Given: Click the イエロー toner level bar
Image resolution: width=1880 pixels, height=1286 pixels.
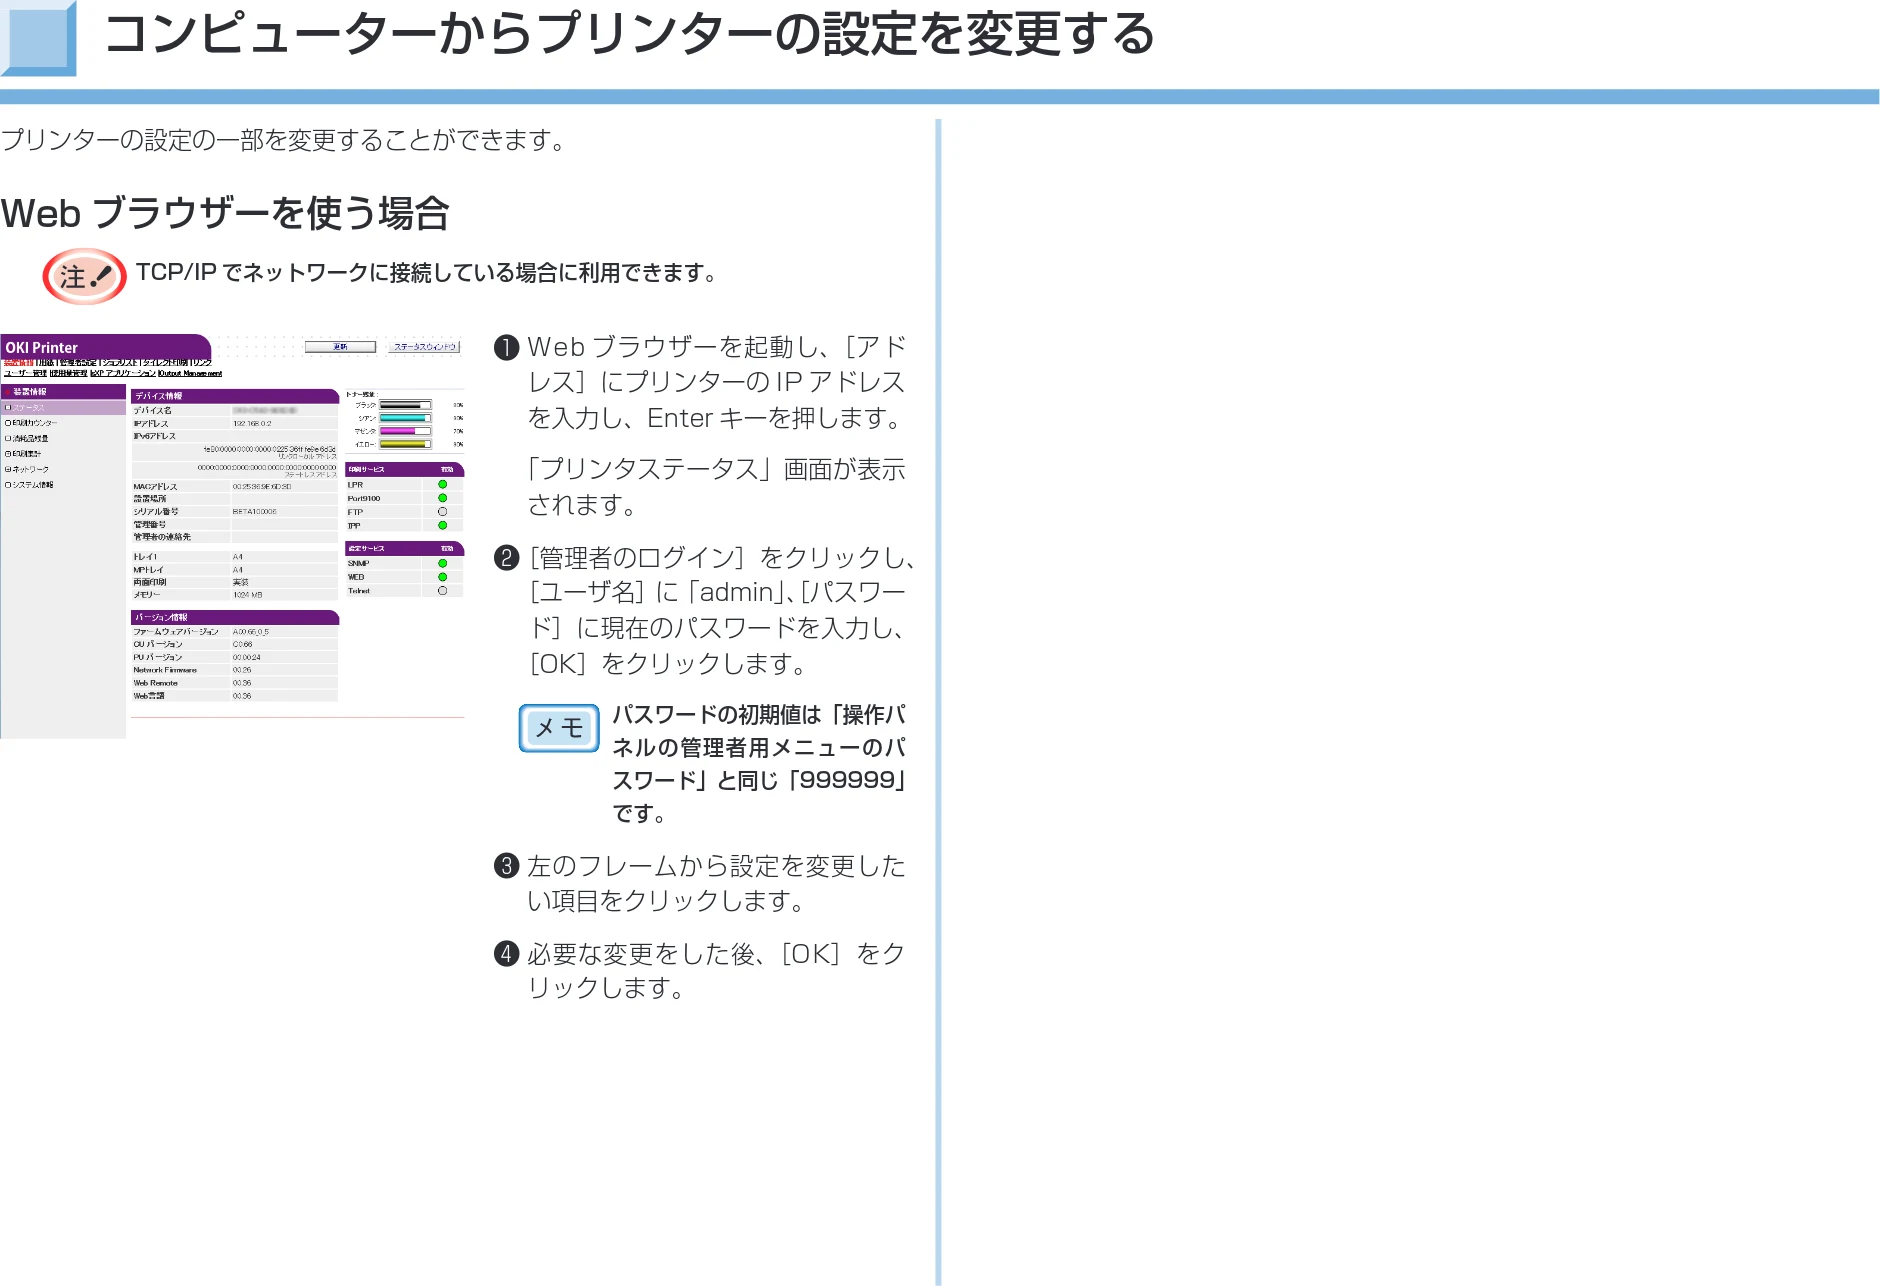Looking at the screenshot, I should coord(405,444).
